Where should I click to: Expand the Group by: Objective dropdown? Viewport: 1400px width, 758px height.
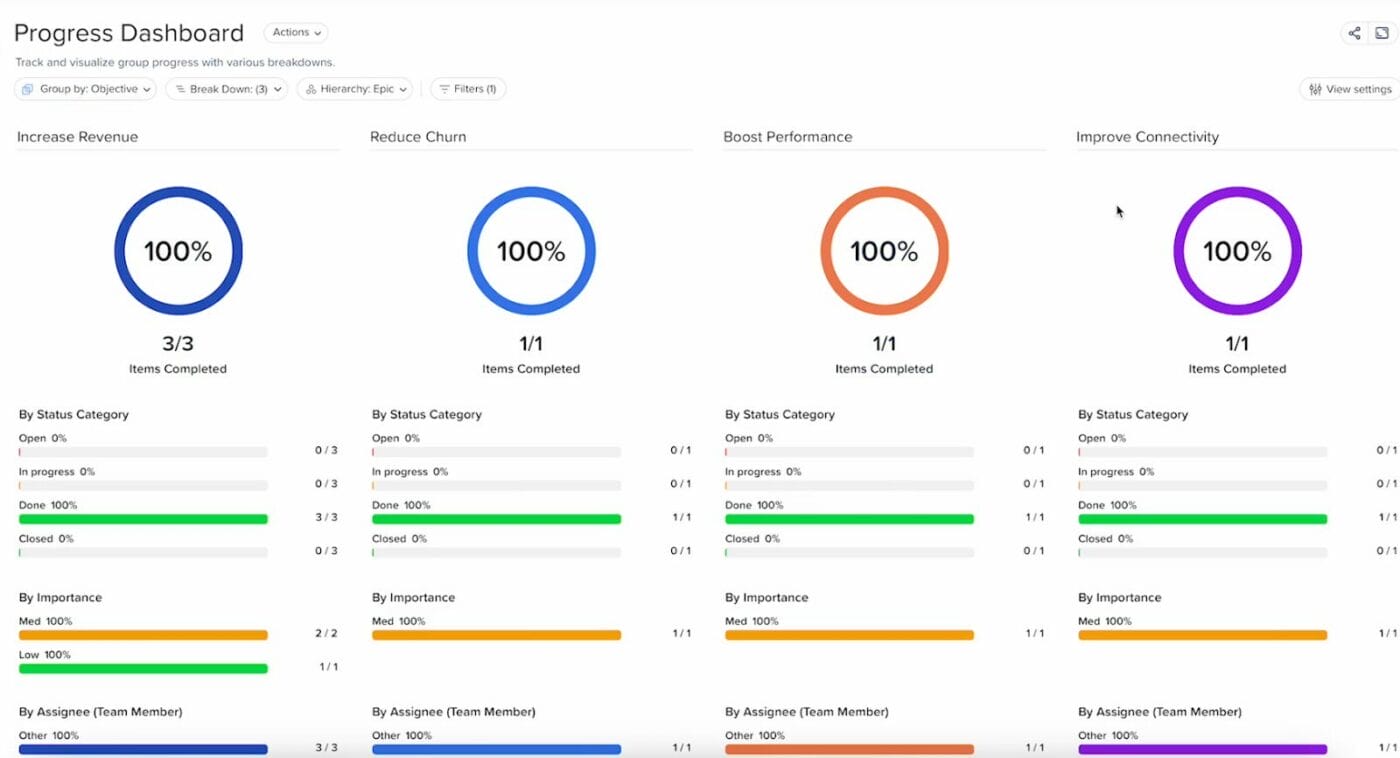coord(86,89)
